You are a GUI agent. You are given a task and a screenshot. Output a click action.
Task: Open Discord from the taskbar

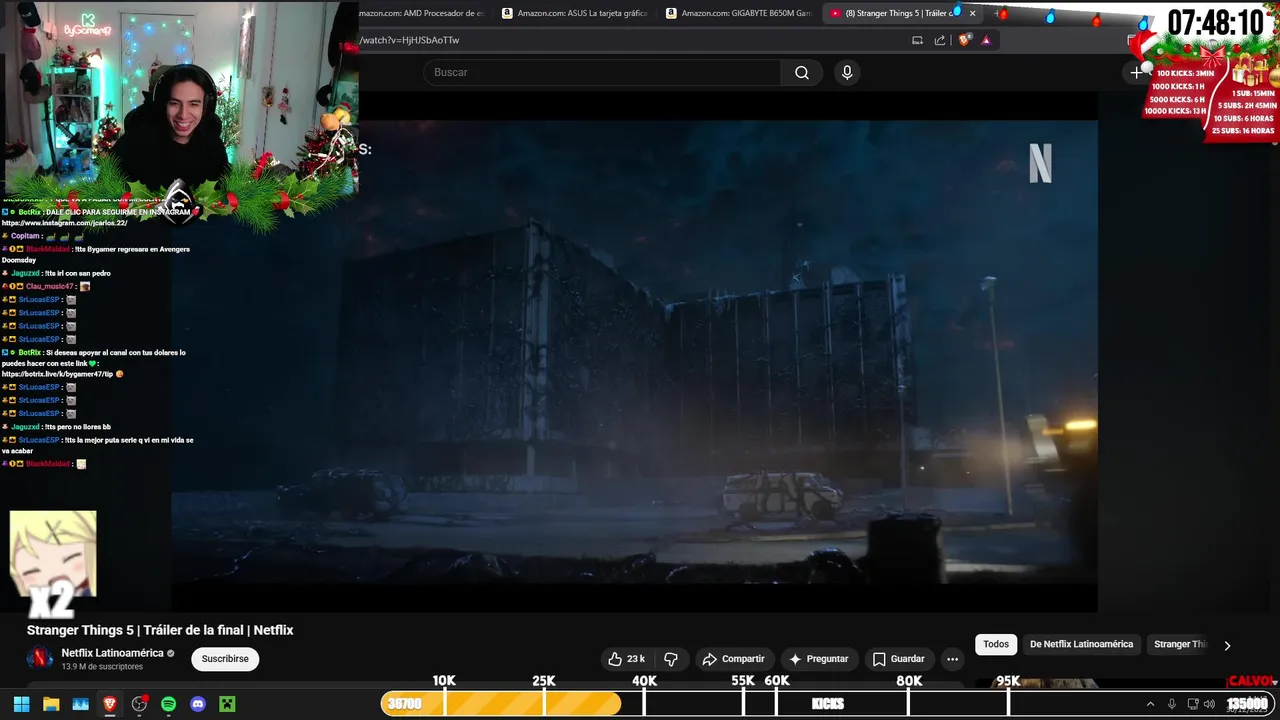click(x=198, y=704)
